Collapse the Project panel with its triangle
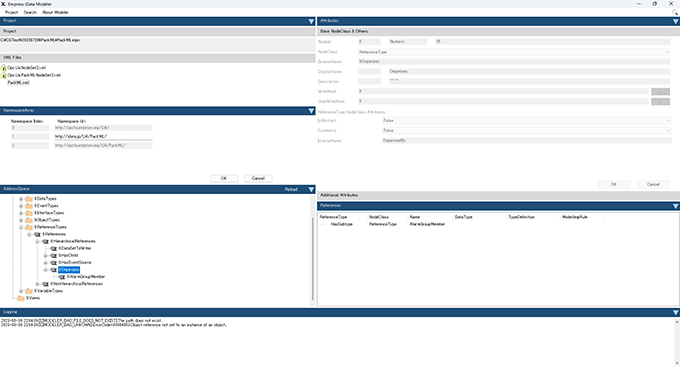The width and height of the screenshot is (680, 366). [311, 21]
